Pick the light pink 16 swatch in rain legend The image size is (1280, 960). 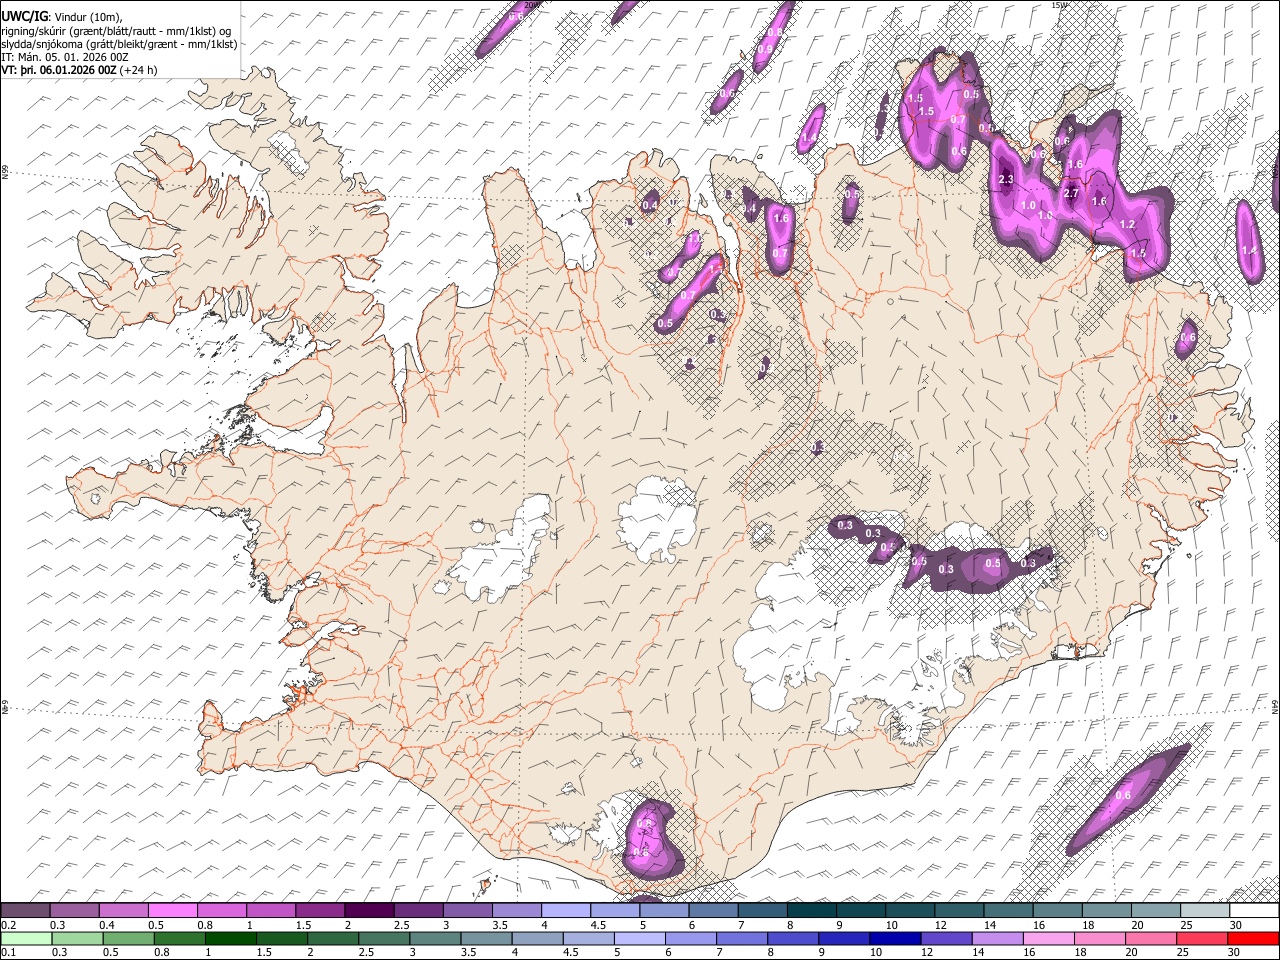(x=1049, y=938)
